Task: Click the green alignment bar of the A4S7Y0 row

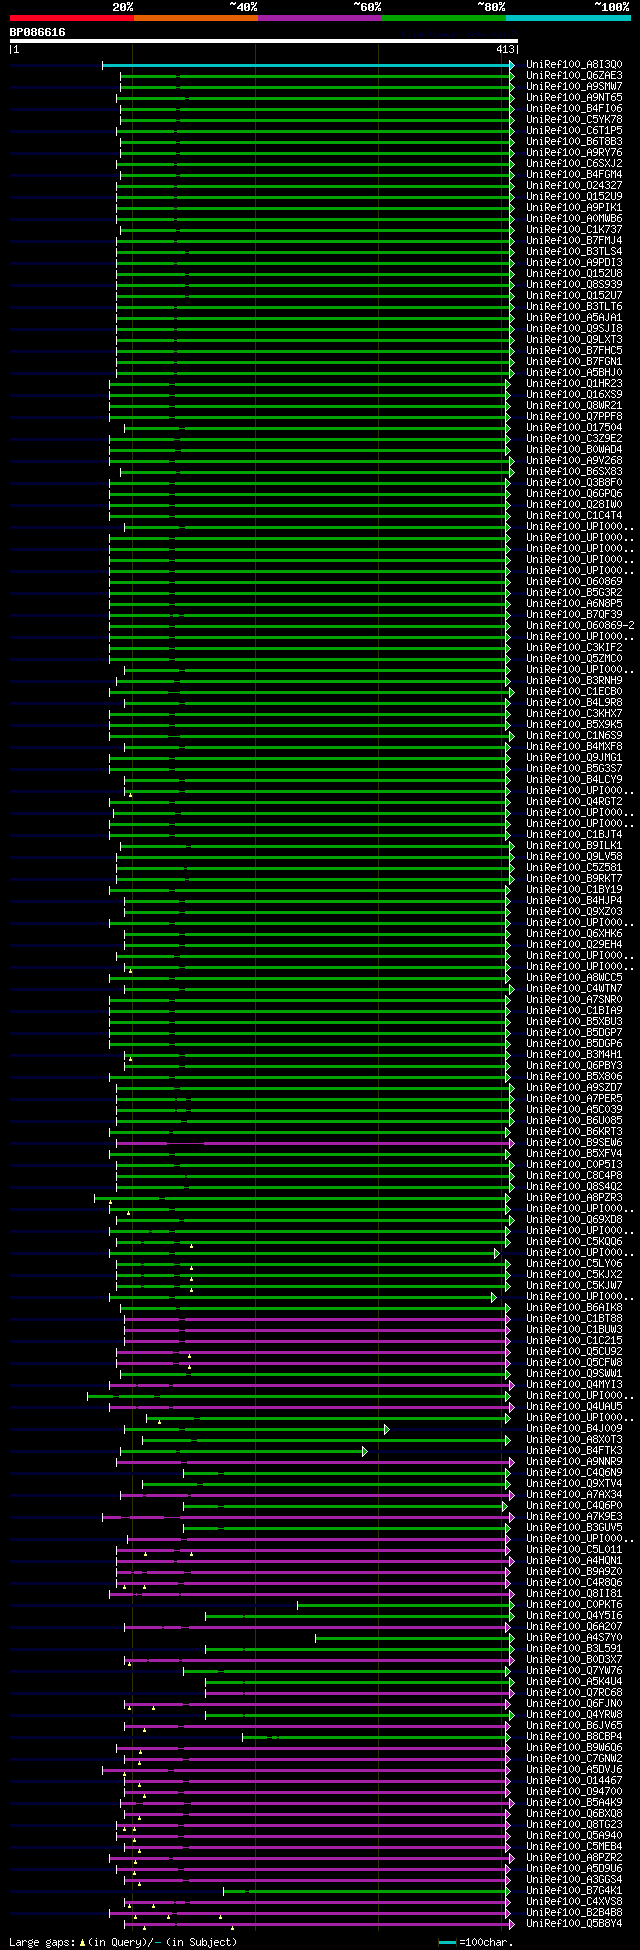Action: 412,1638
